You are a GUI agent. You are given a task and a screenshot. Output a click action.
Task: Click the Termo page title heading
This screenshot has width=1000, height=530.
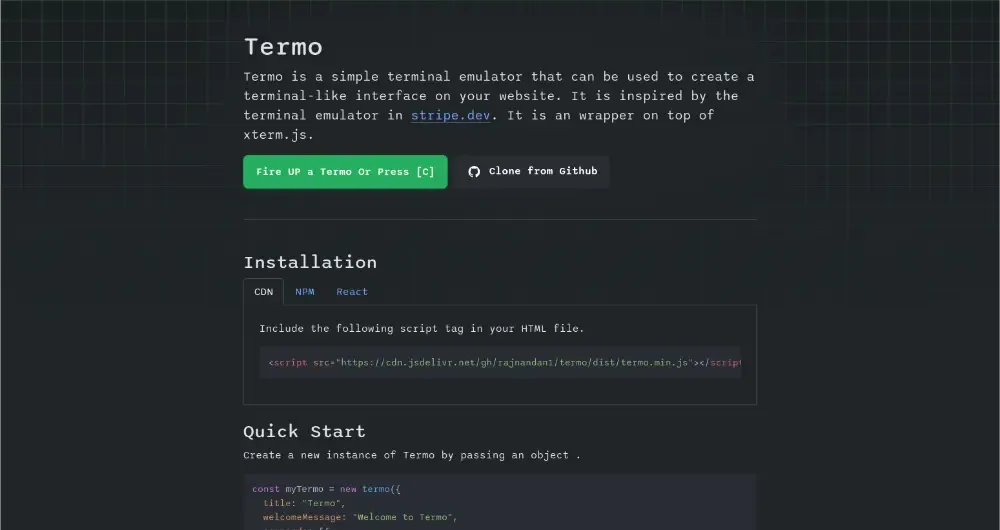[x=283, y=47]
